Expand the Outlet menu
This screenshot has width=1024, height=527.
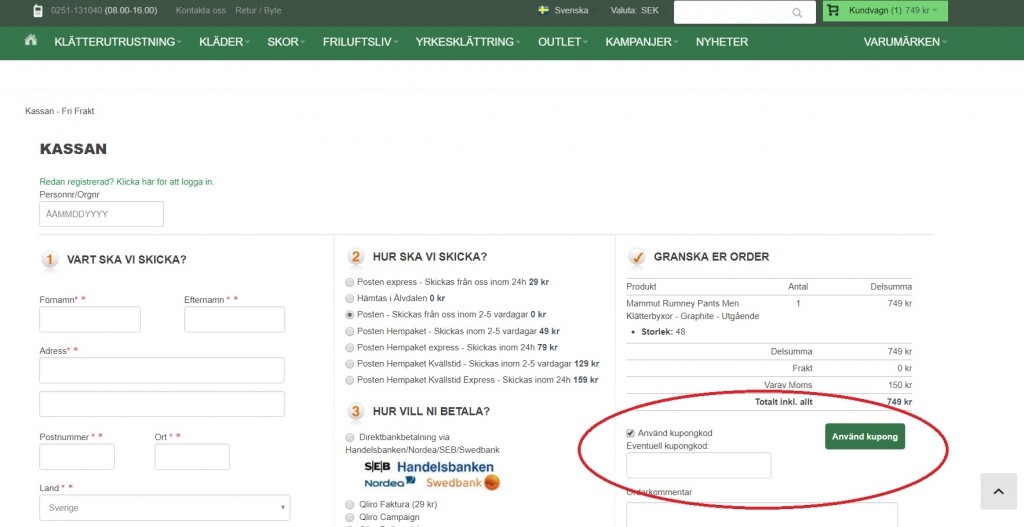tap(562, 42)
